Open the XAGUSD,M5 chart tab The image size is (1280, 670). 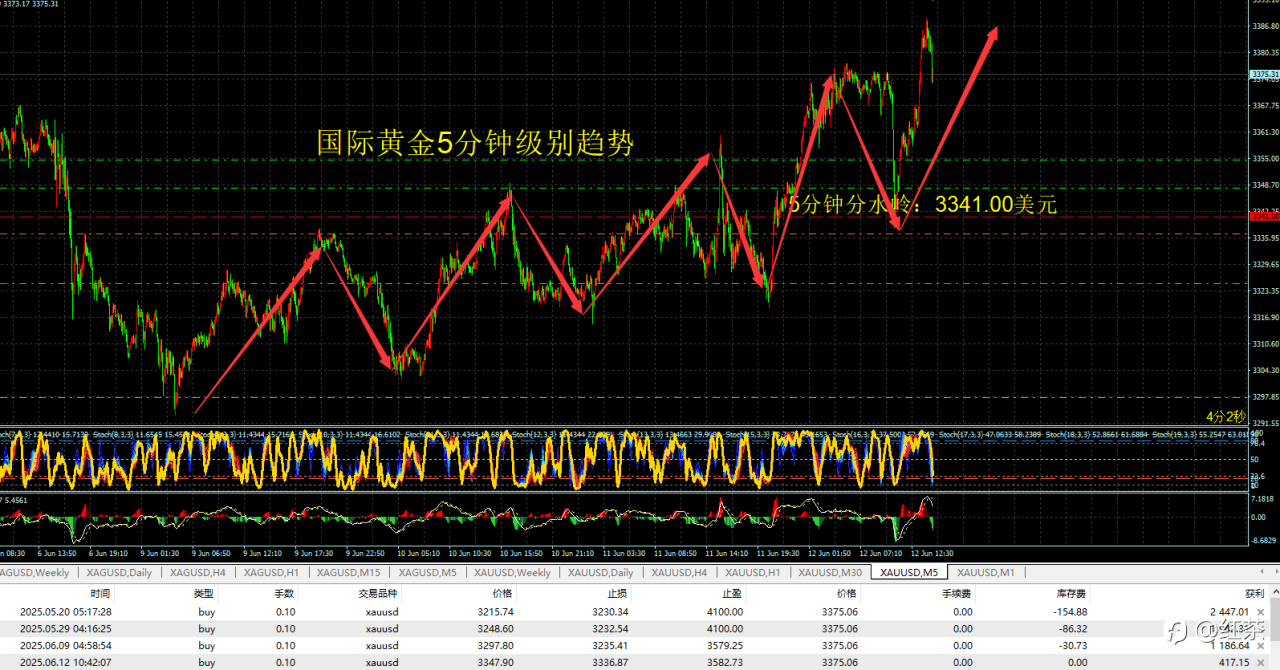click(427, 573)
